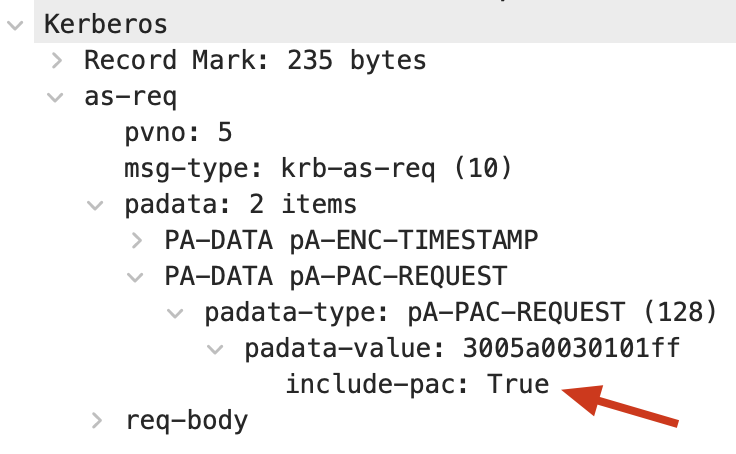This screenshot has height=454, width=736.
Task: Select the as-req tree label
Action: tap(130, 97)
